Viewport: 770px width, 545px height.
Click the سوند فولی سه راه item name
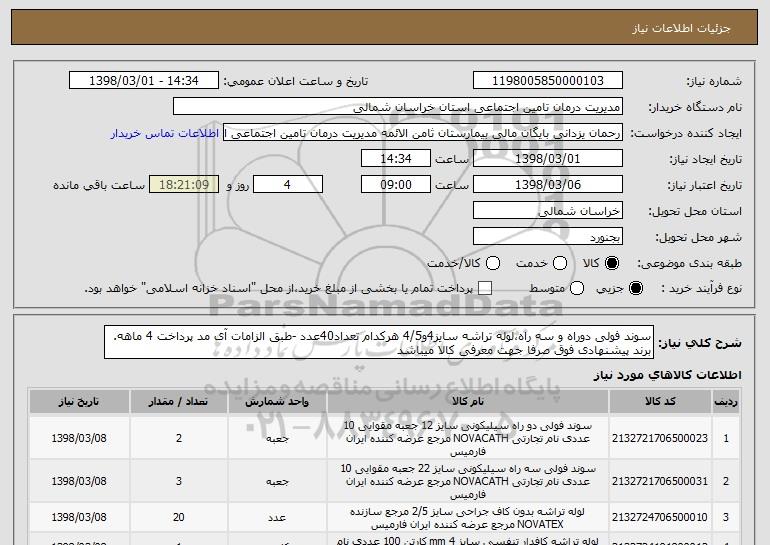468,481
